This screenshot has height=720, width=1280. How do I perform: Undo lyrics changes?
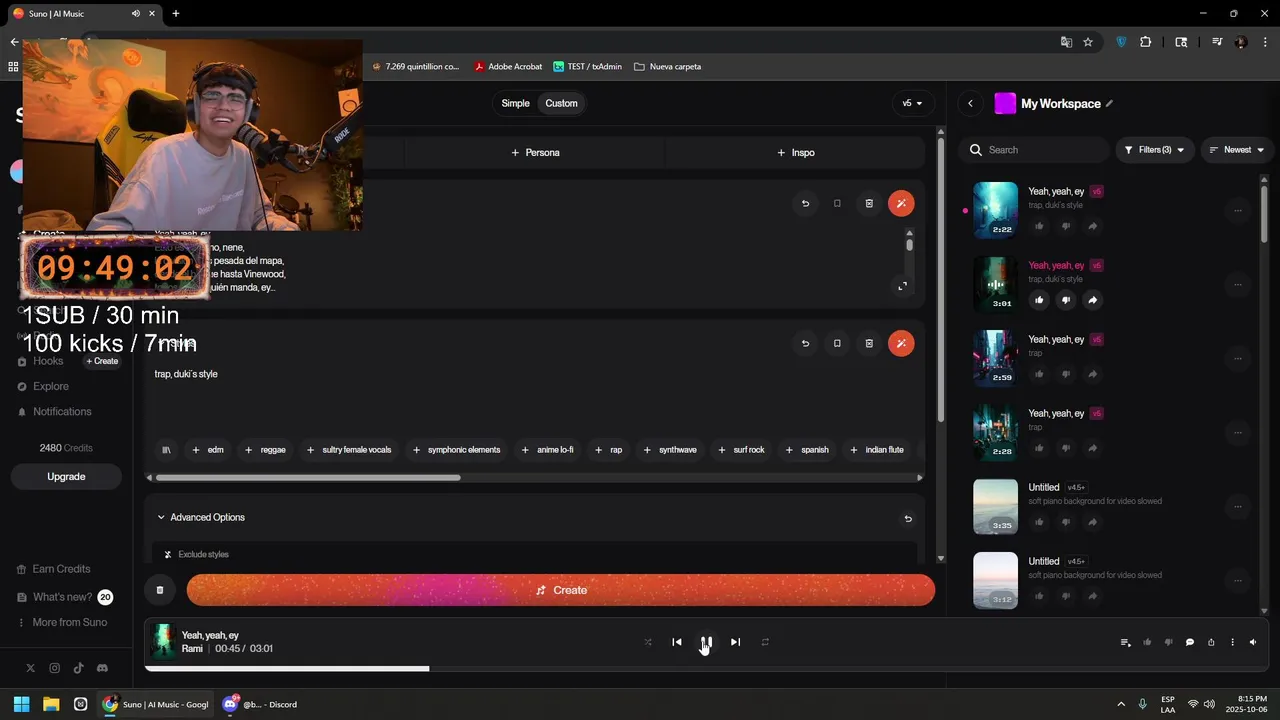(x=805, y=203)
